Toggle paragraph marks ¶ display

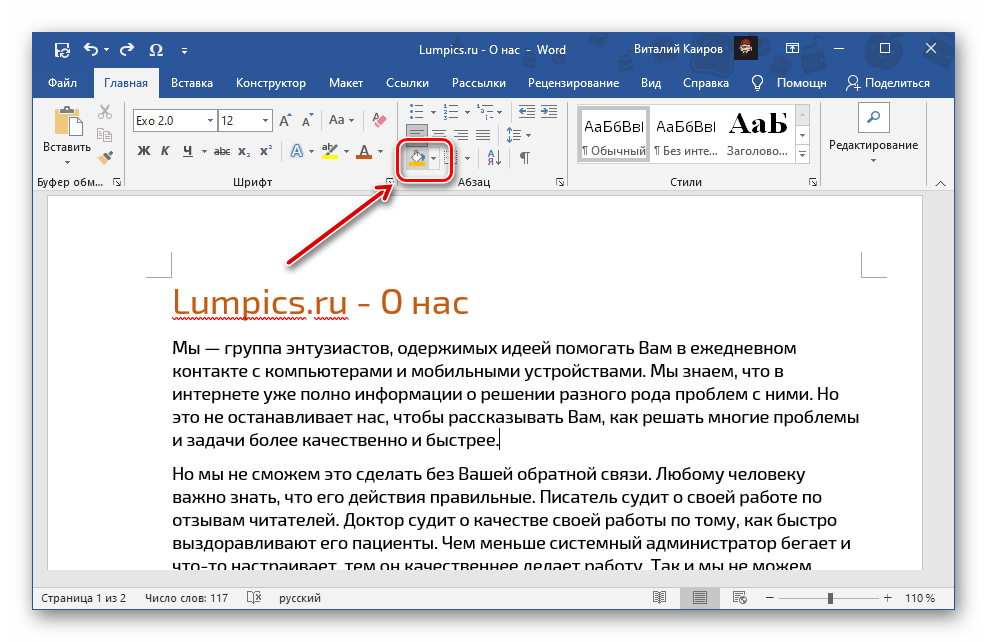524,157
